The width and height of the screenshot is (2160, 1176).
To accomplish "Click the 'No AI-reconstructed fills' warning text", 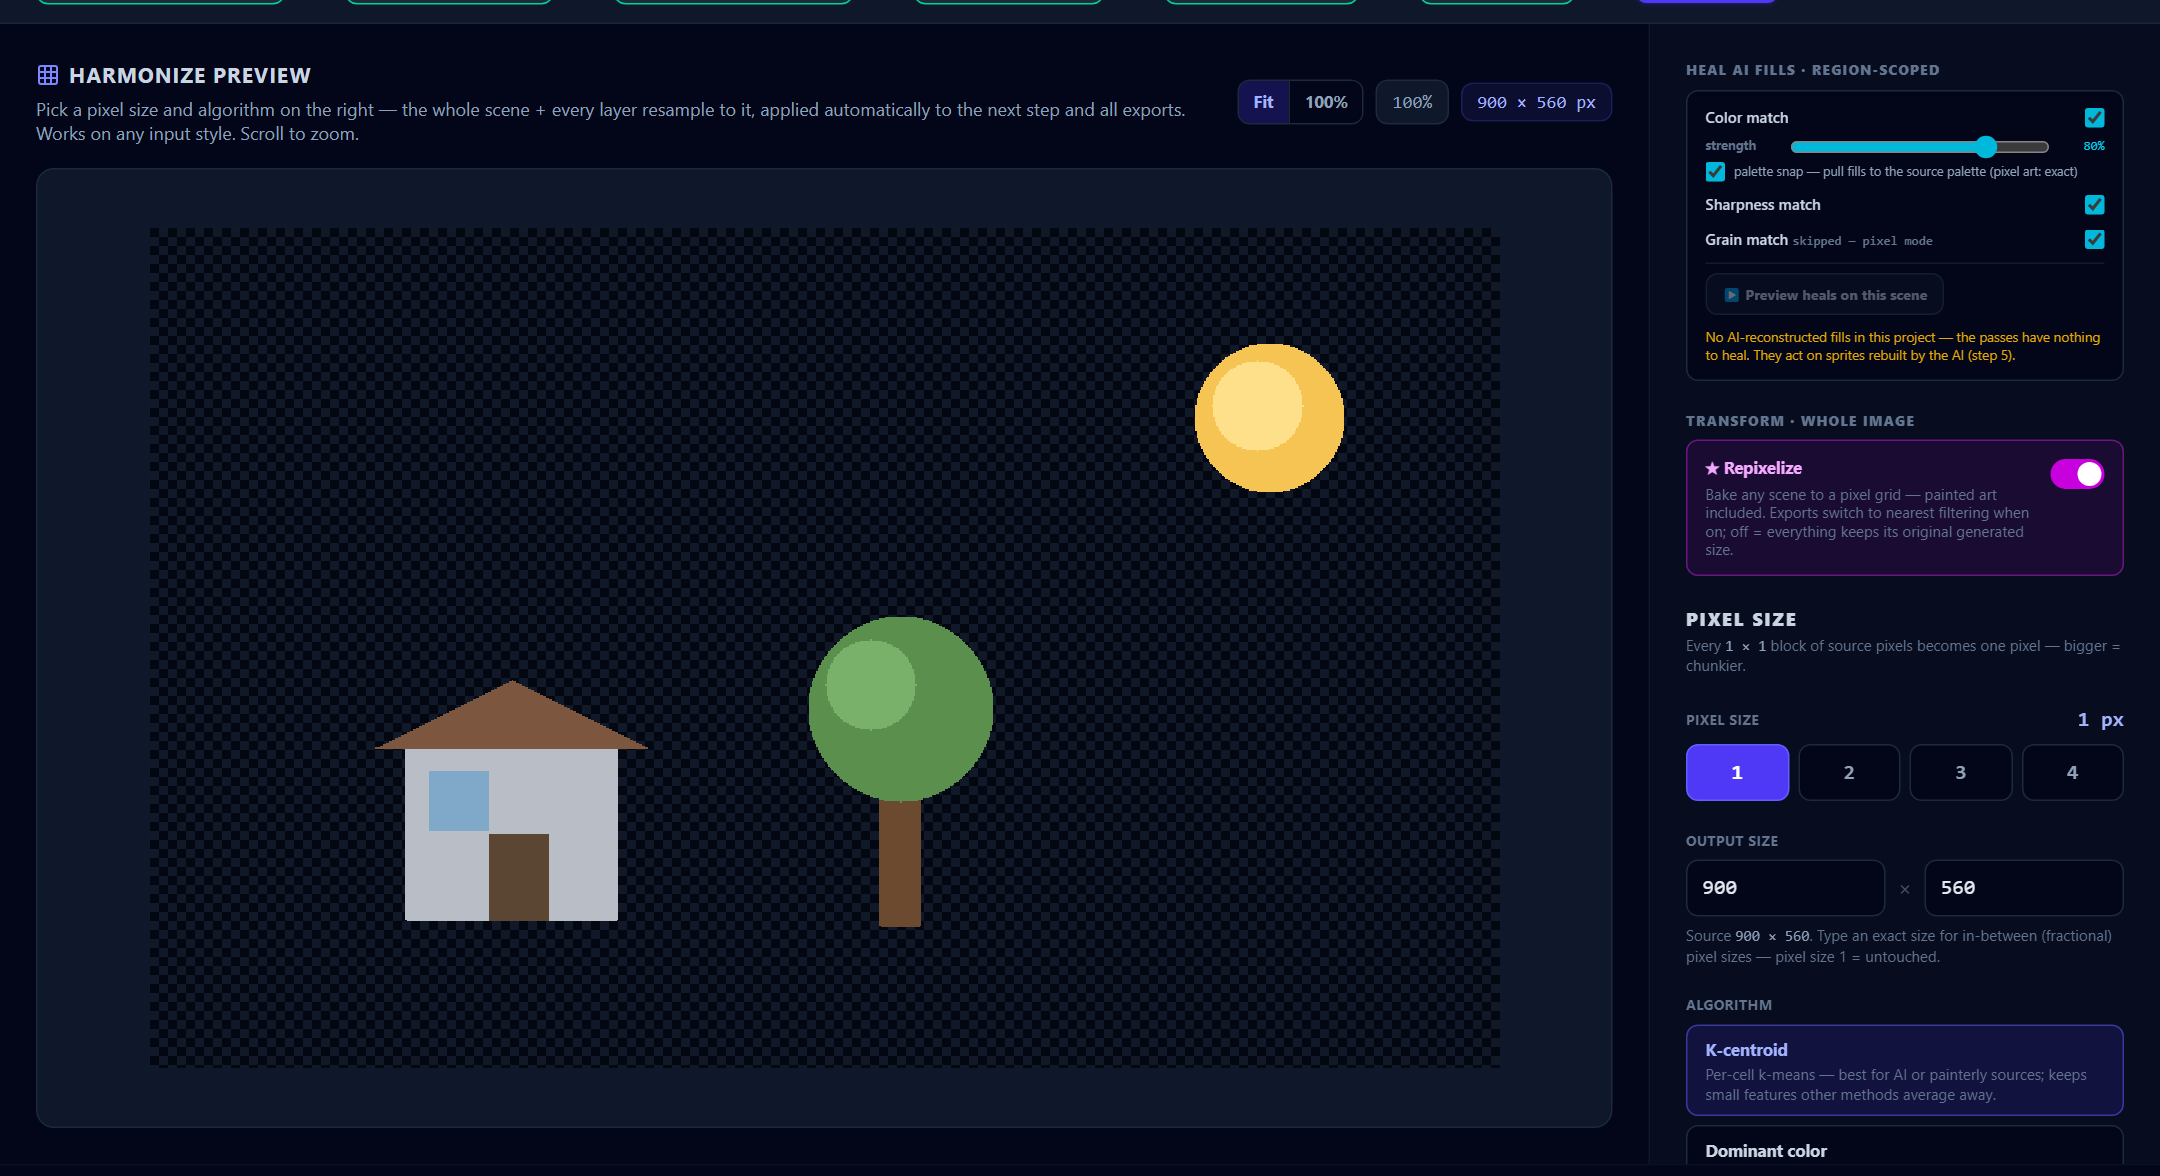I will click(1902, 346).
